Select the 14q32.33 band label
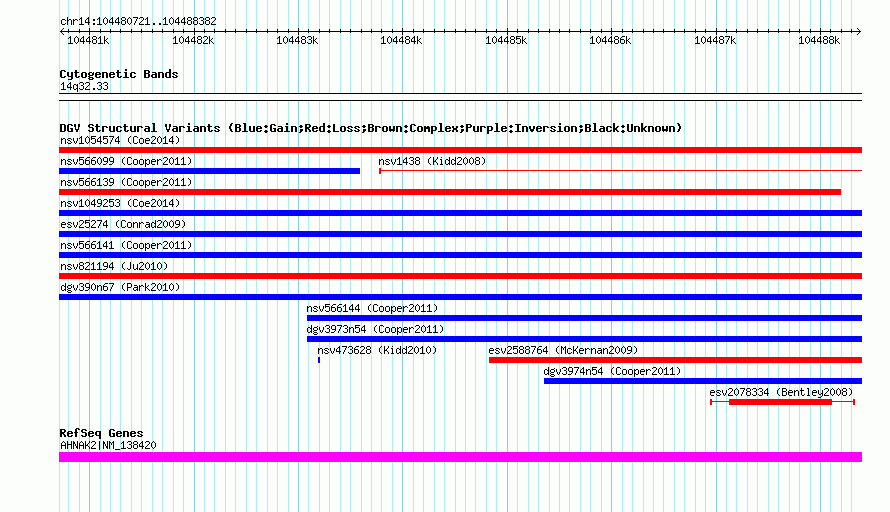 click(x=84, y=87)
